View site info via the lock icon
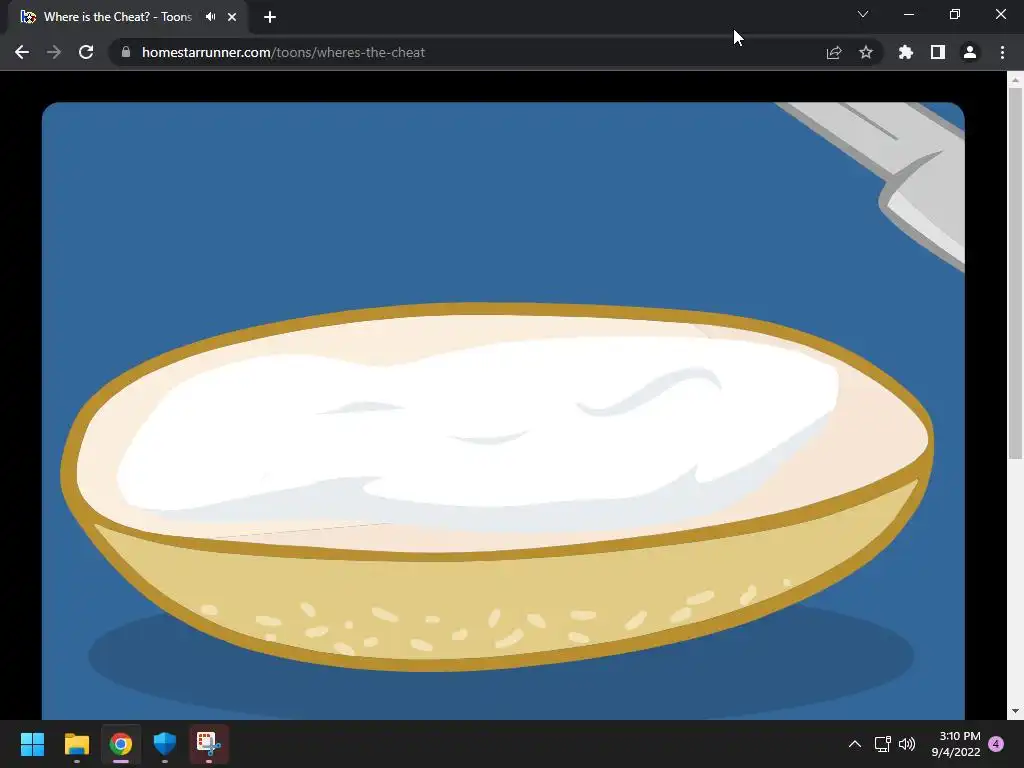This screenshot has width=1024, height=768. [x=126, y=52]
